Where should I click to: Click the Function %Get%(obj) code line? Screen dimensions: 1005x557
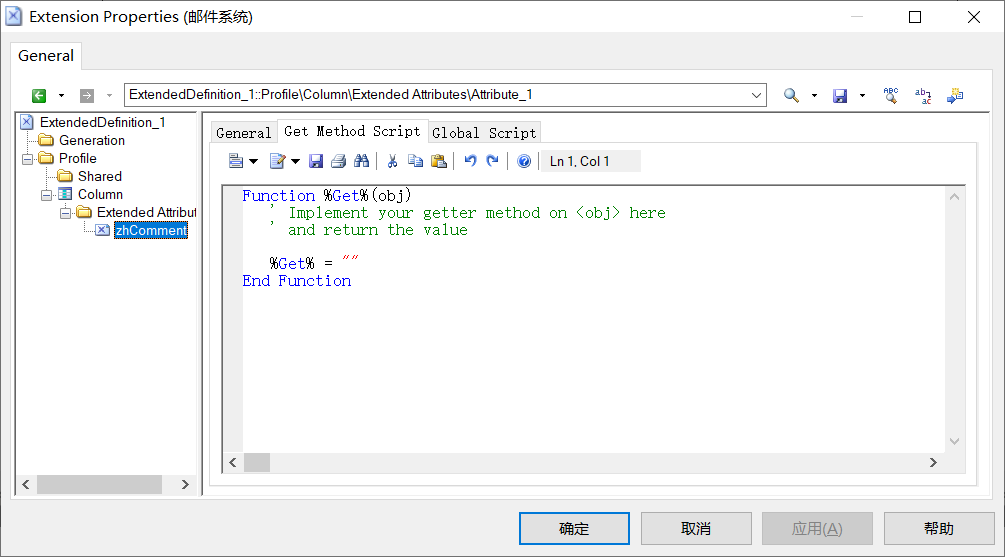pyautogui.click(x=327, y=195)
